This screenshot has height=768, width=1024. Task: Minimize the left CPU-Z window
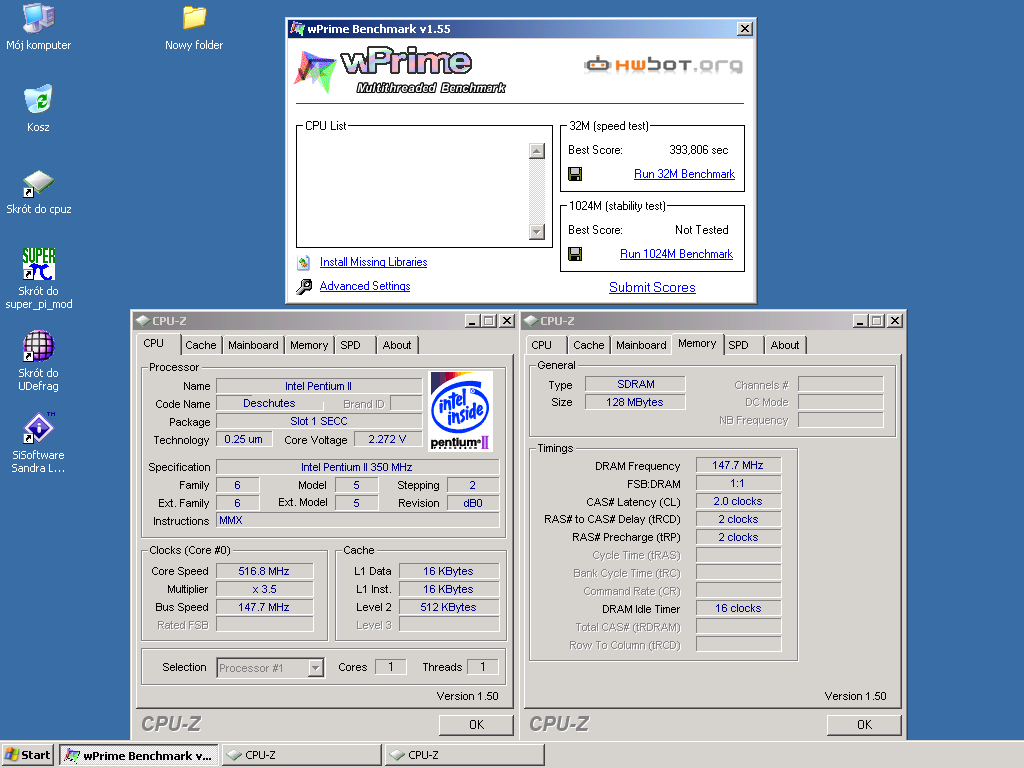tap(472, 321)
